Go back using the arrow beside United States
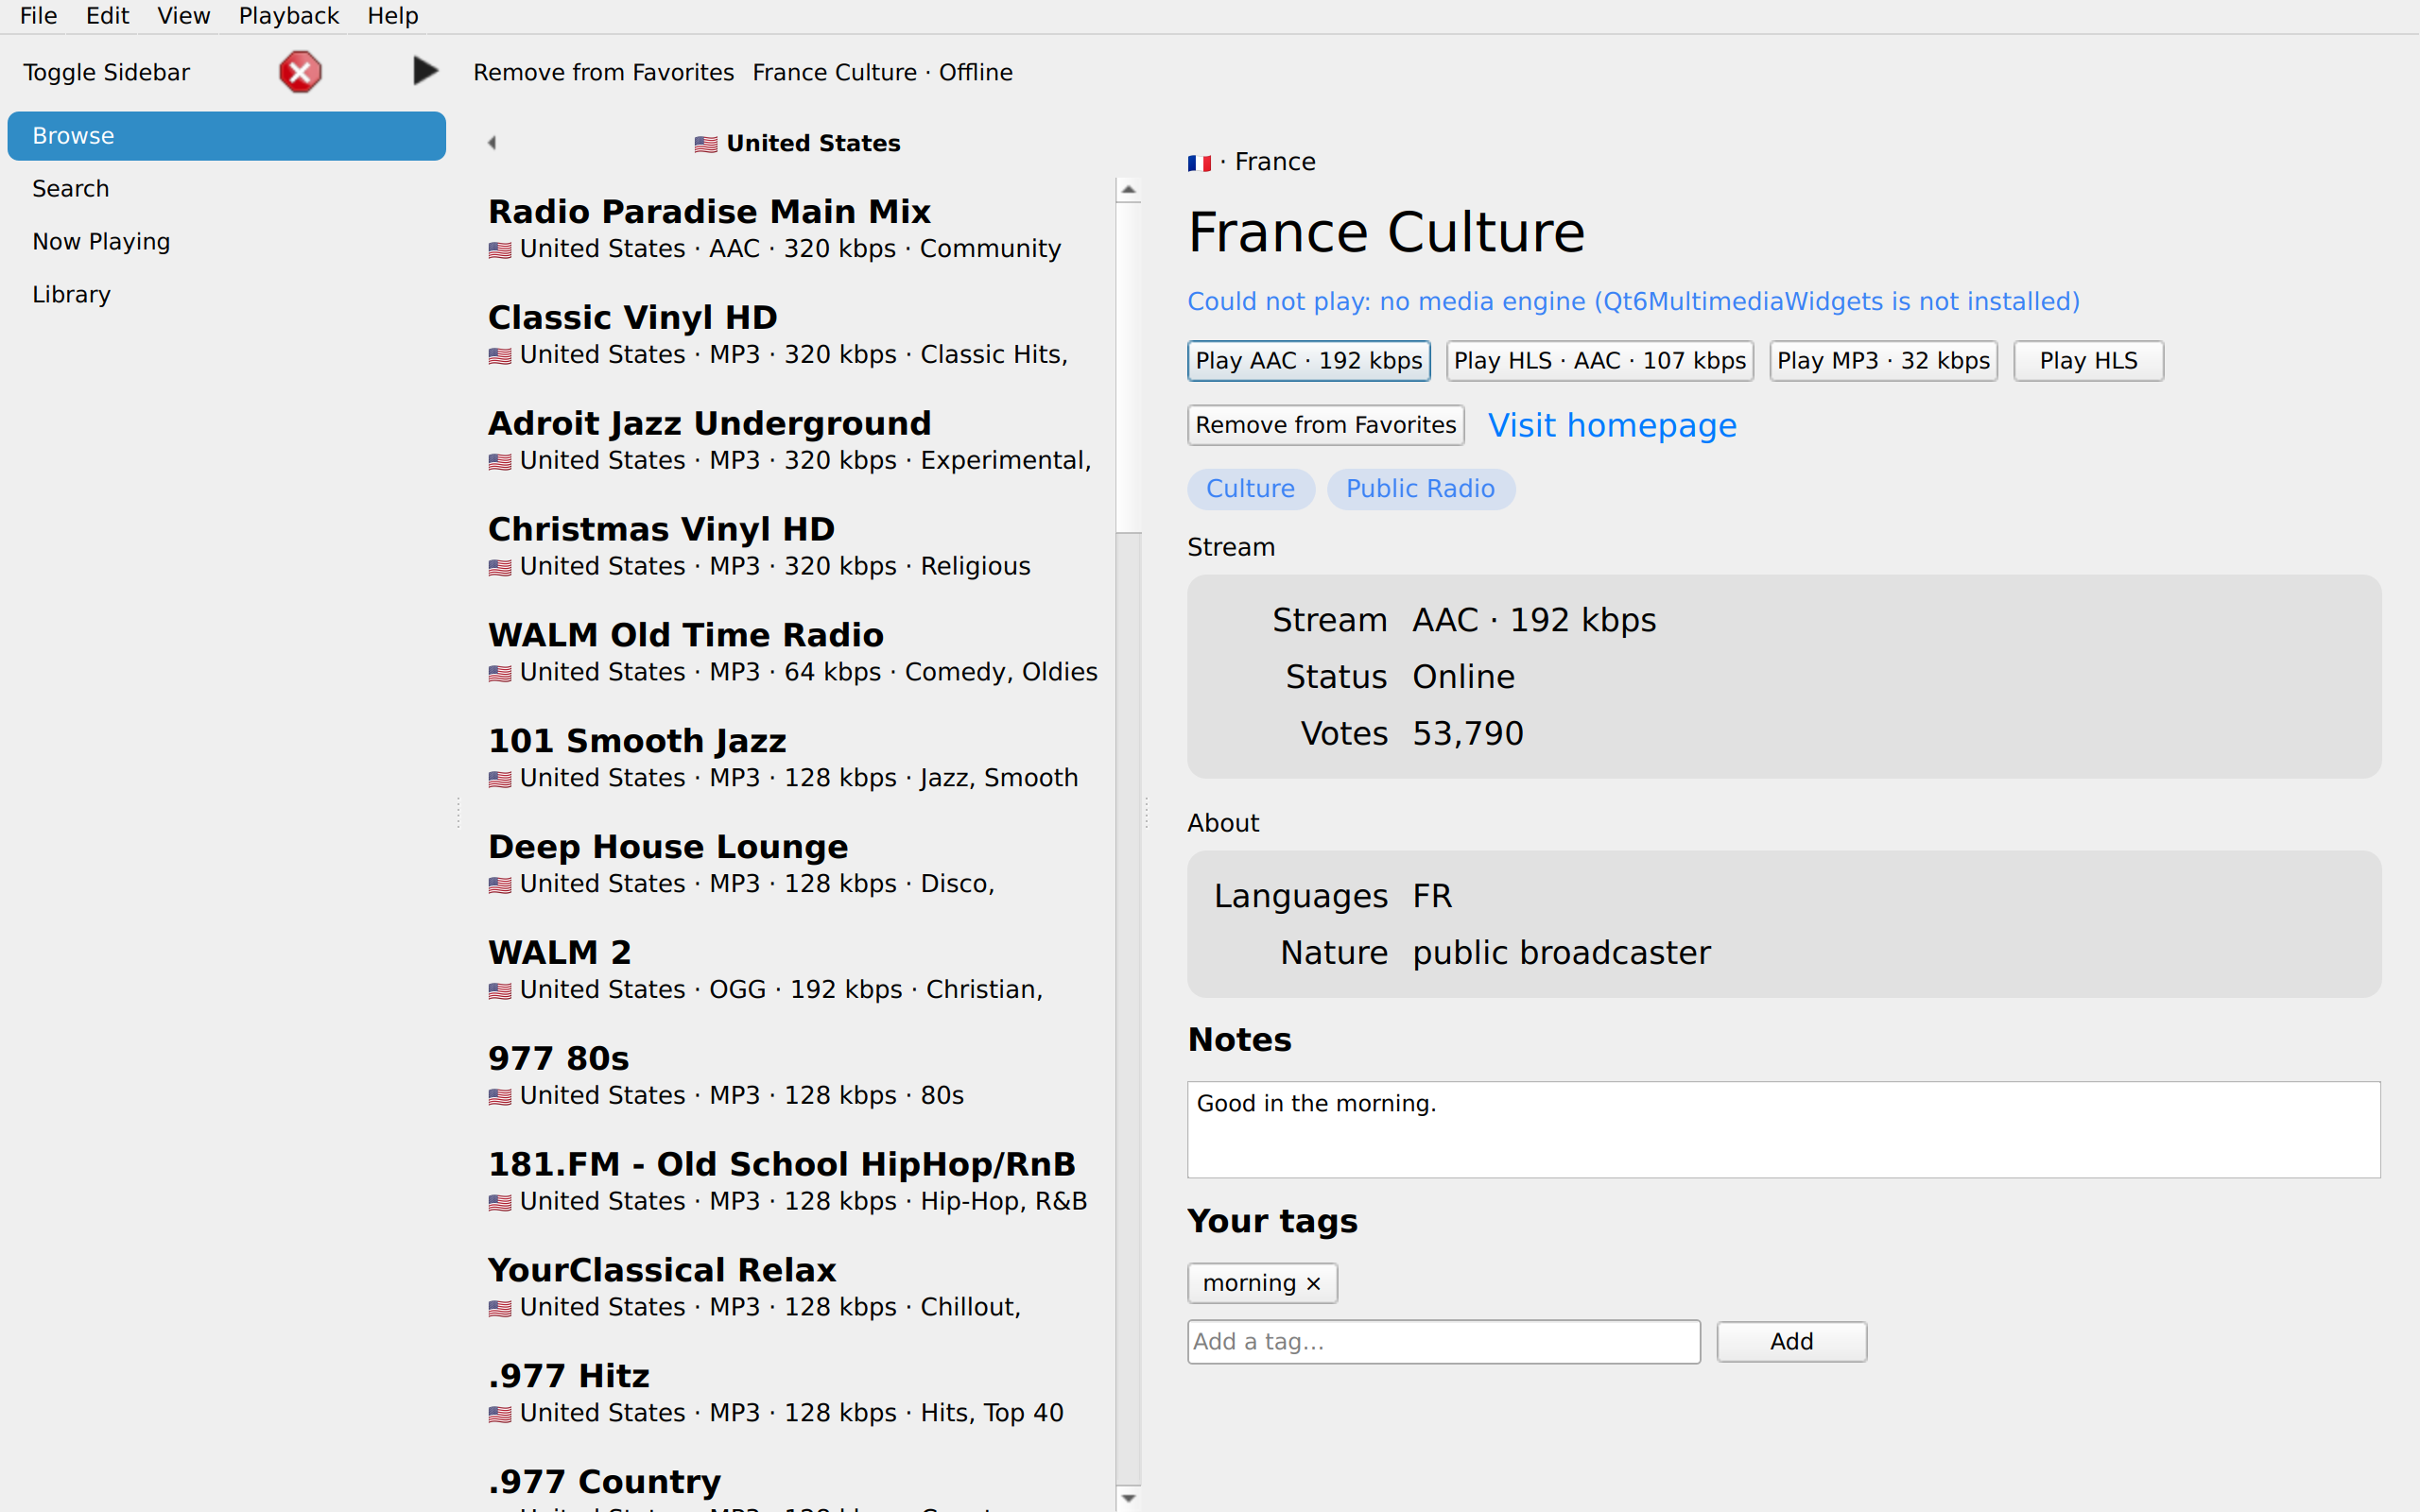This screenshot has height=1512, width=2420. [x=492, y=143]
